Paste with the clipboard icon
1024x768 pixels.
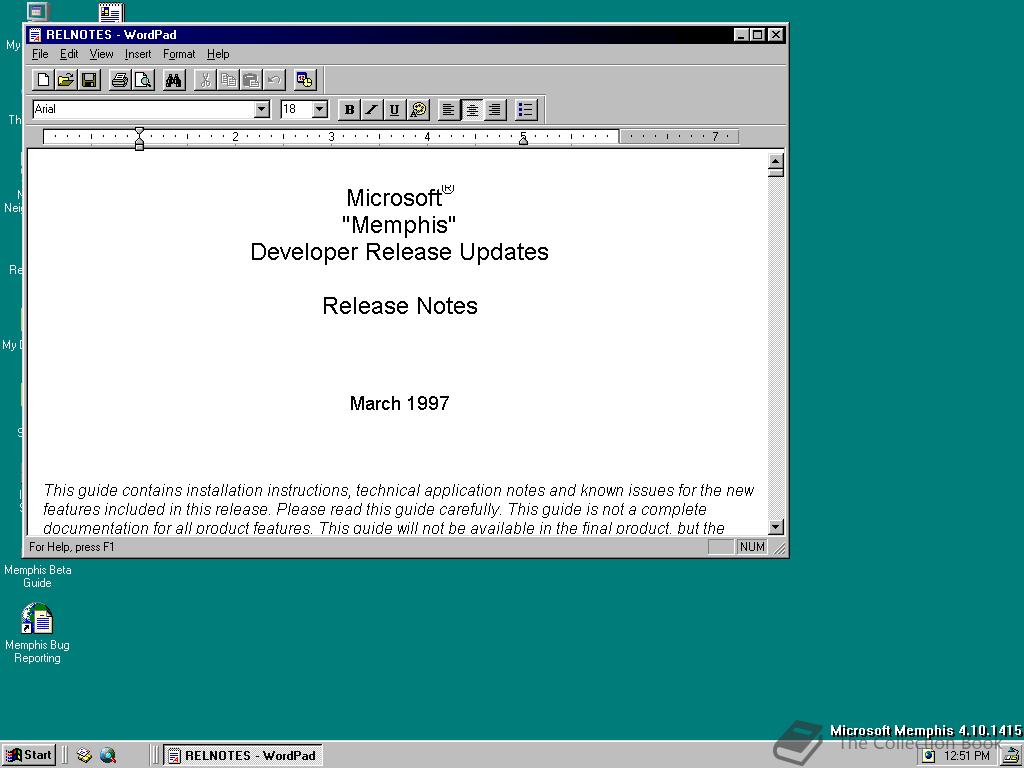251,80
